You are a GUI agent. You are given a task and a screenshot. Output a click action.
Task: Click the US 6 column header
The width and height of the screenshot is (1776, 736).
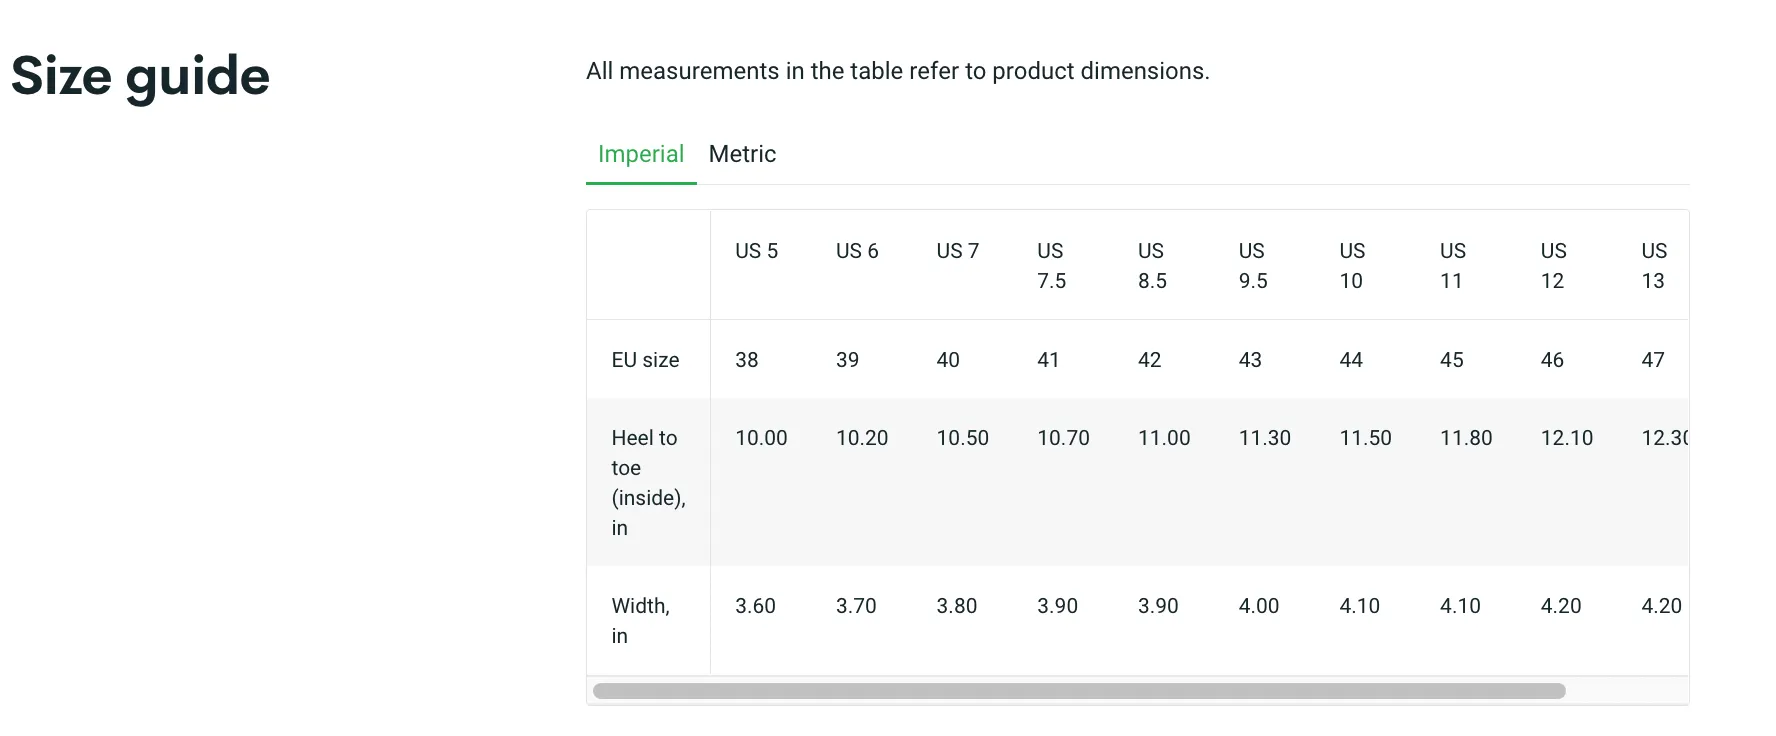point(857,251)
